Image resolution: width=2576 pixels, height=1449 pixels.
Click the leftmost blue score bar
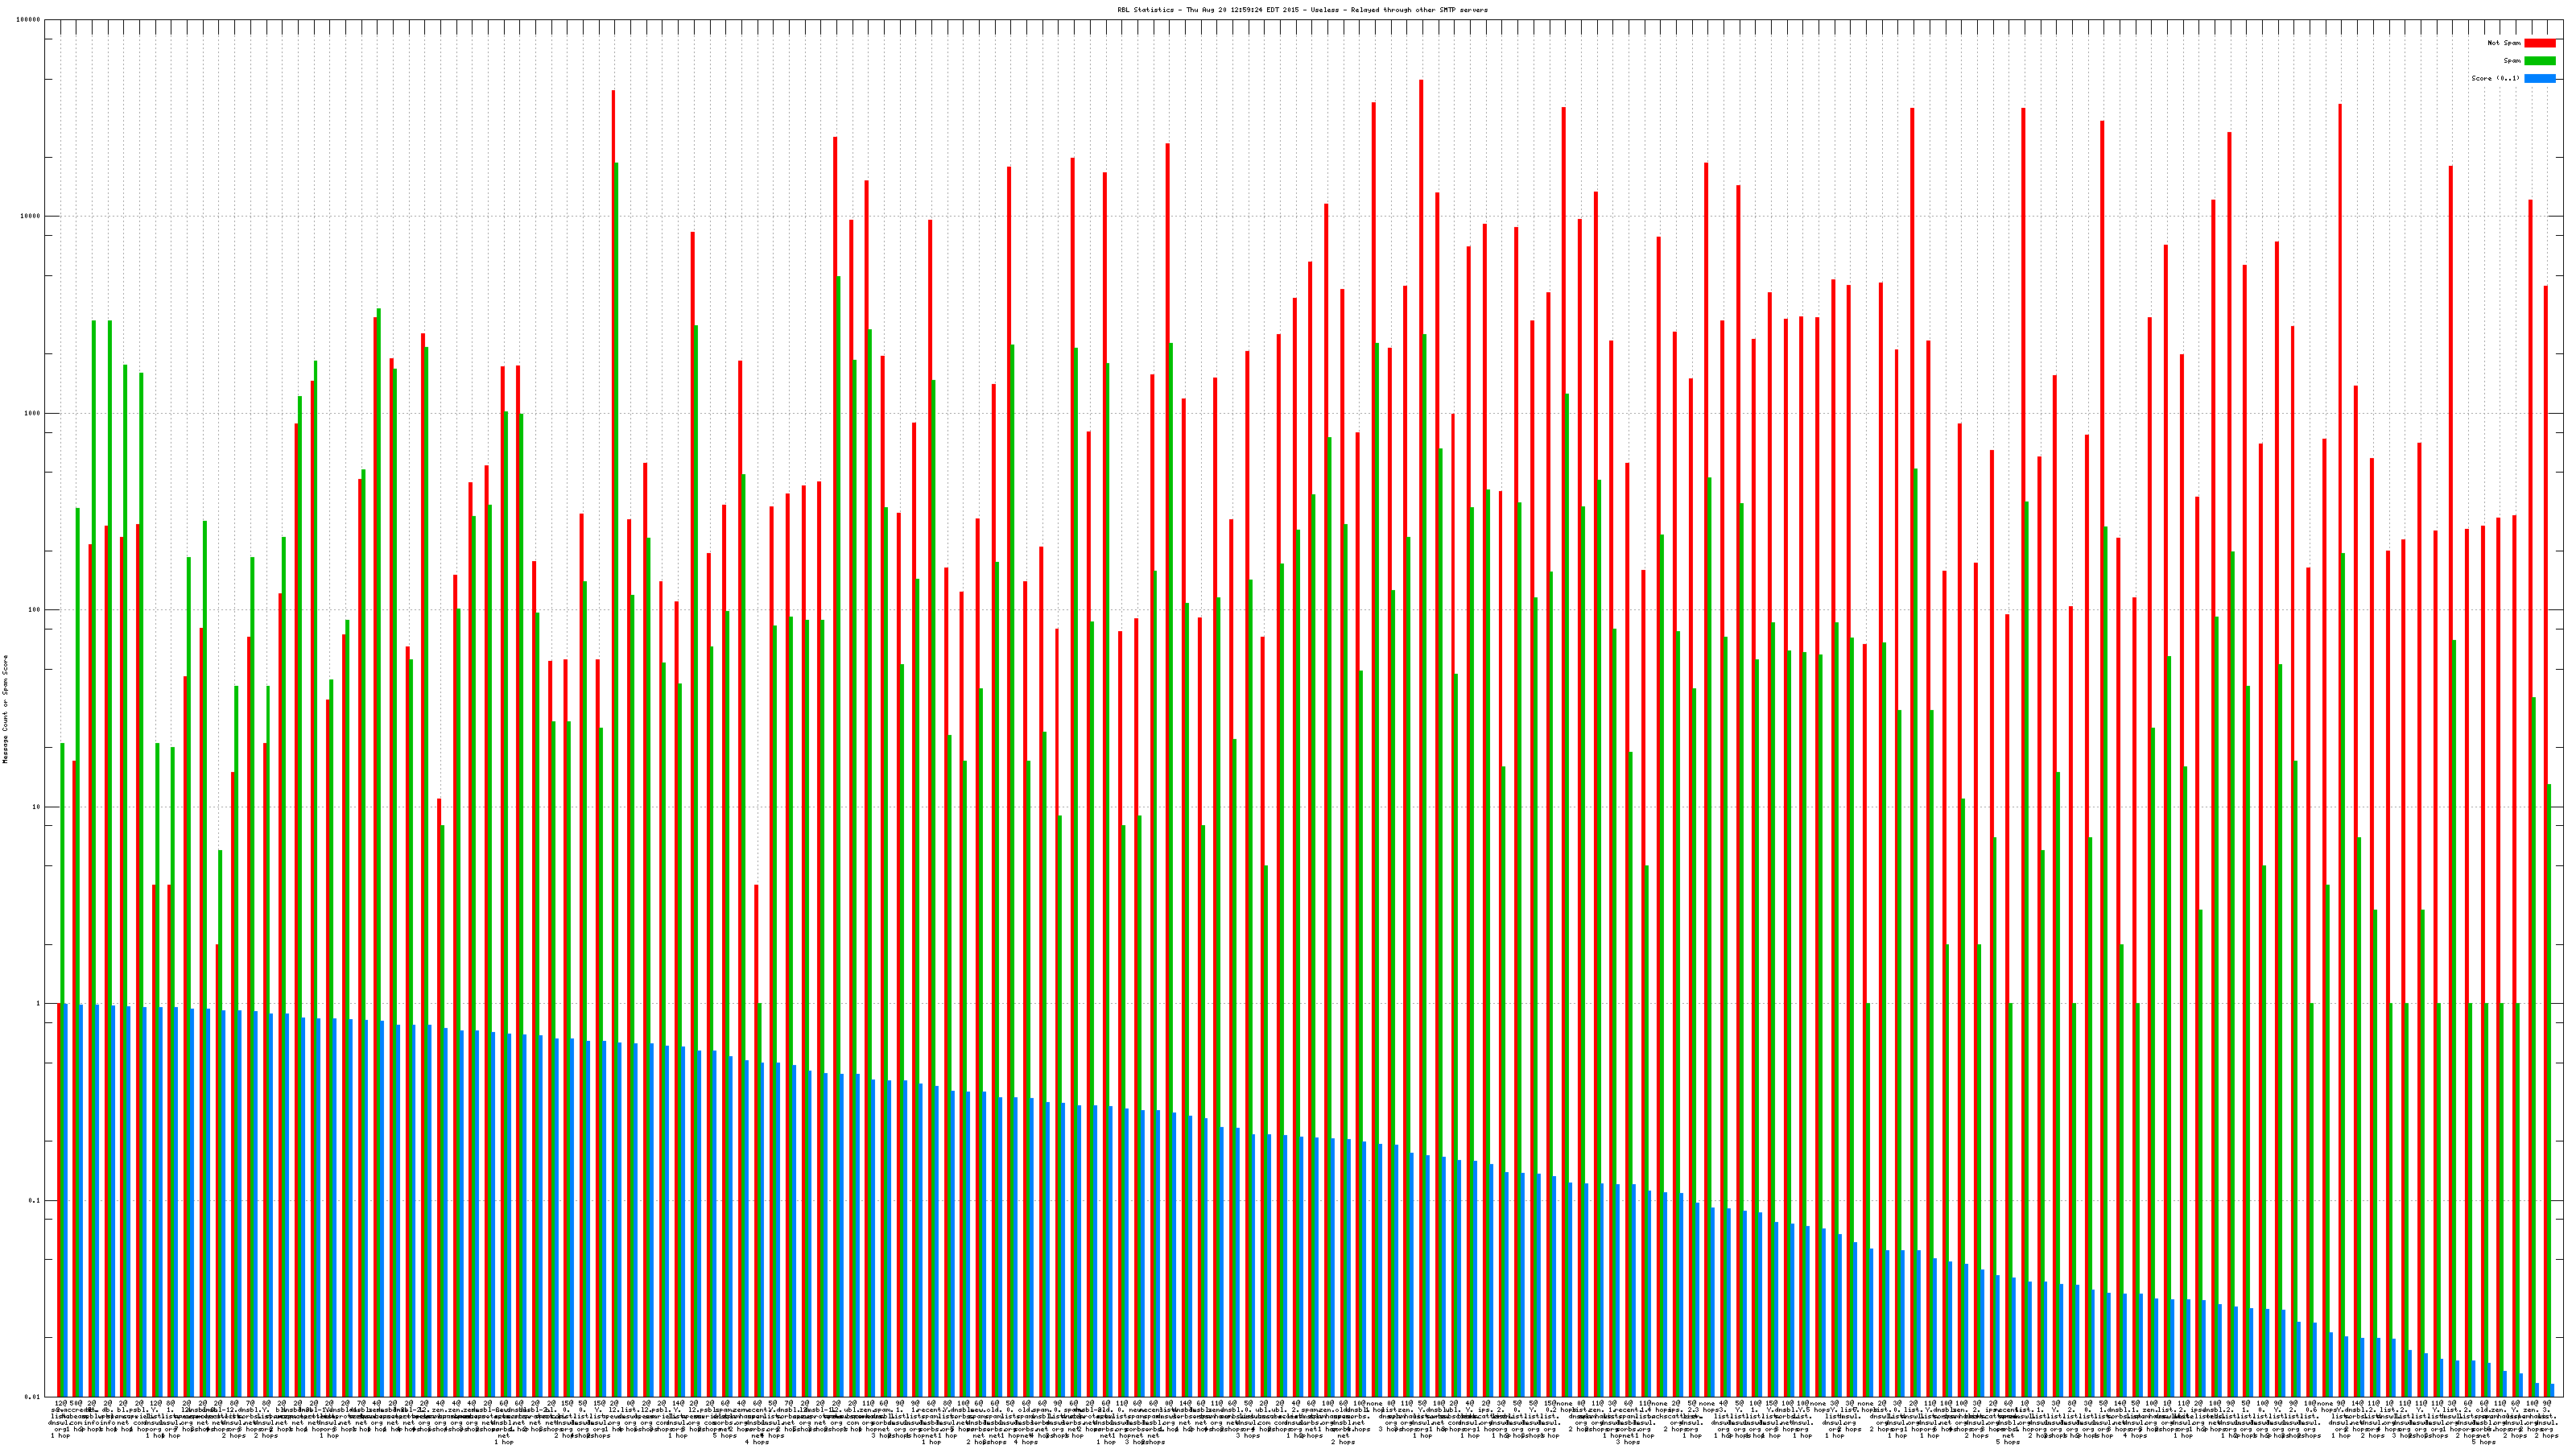(x=66, y=1200)
